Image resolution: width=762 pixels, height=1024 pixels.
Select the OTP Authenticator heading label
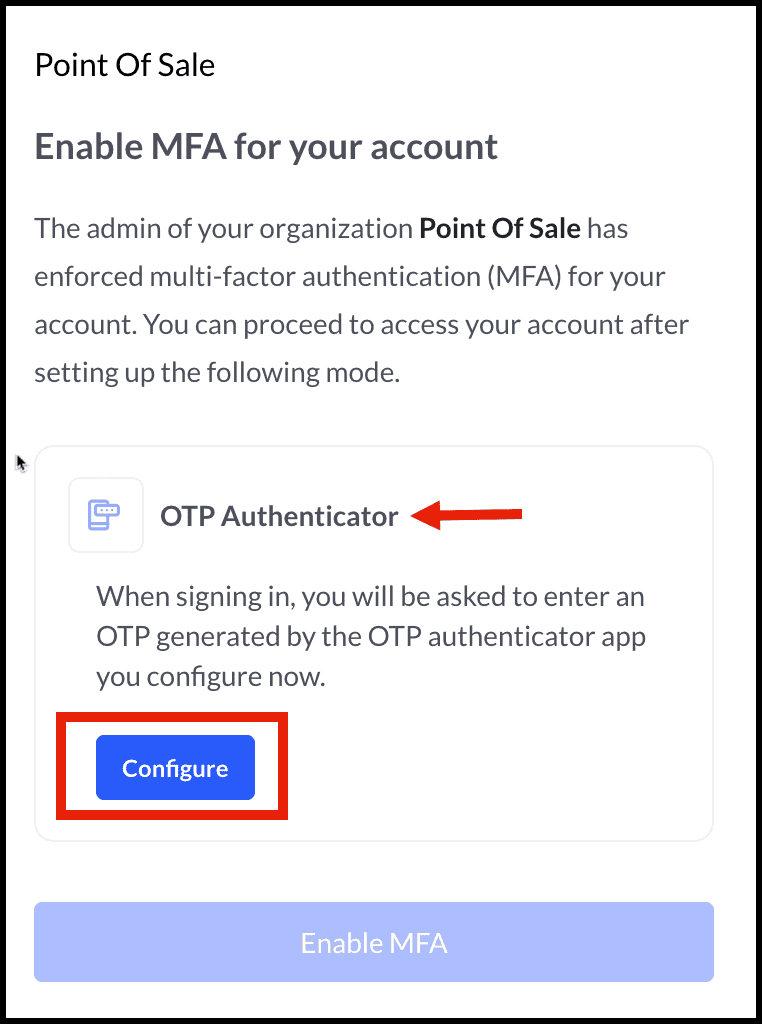tap(279, 516)
